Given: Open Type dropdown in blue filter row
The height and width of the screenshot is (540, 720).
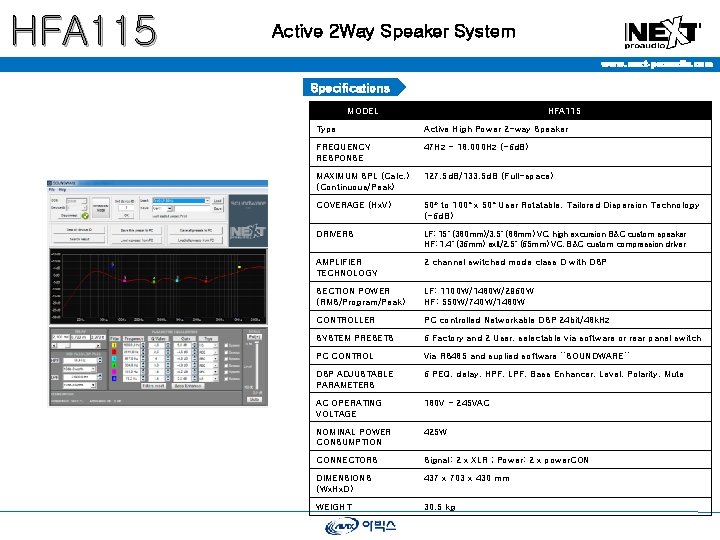Looking at the screenshot, I should pos(208,379).
